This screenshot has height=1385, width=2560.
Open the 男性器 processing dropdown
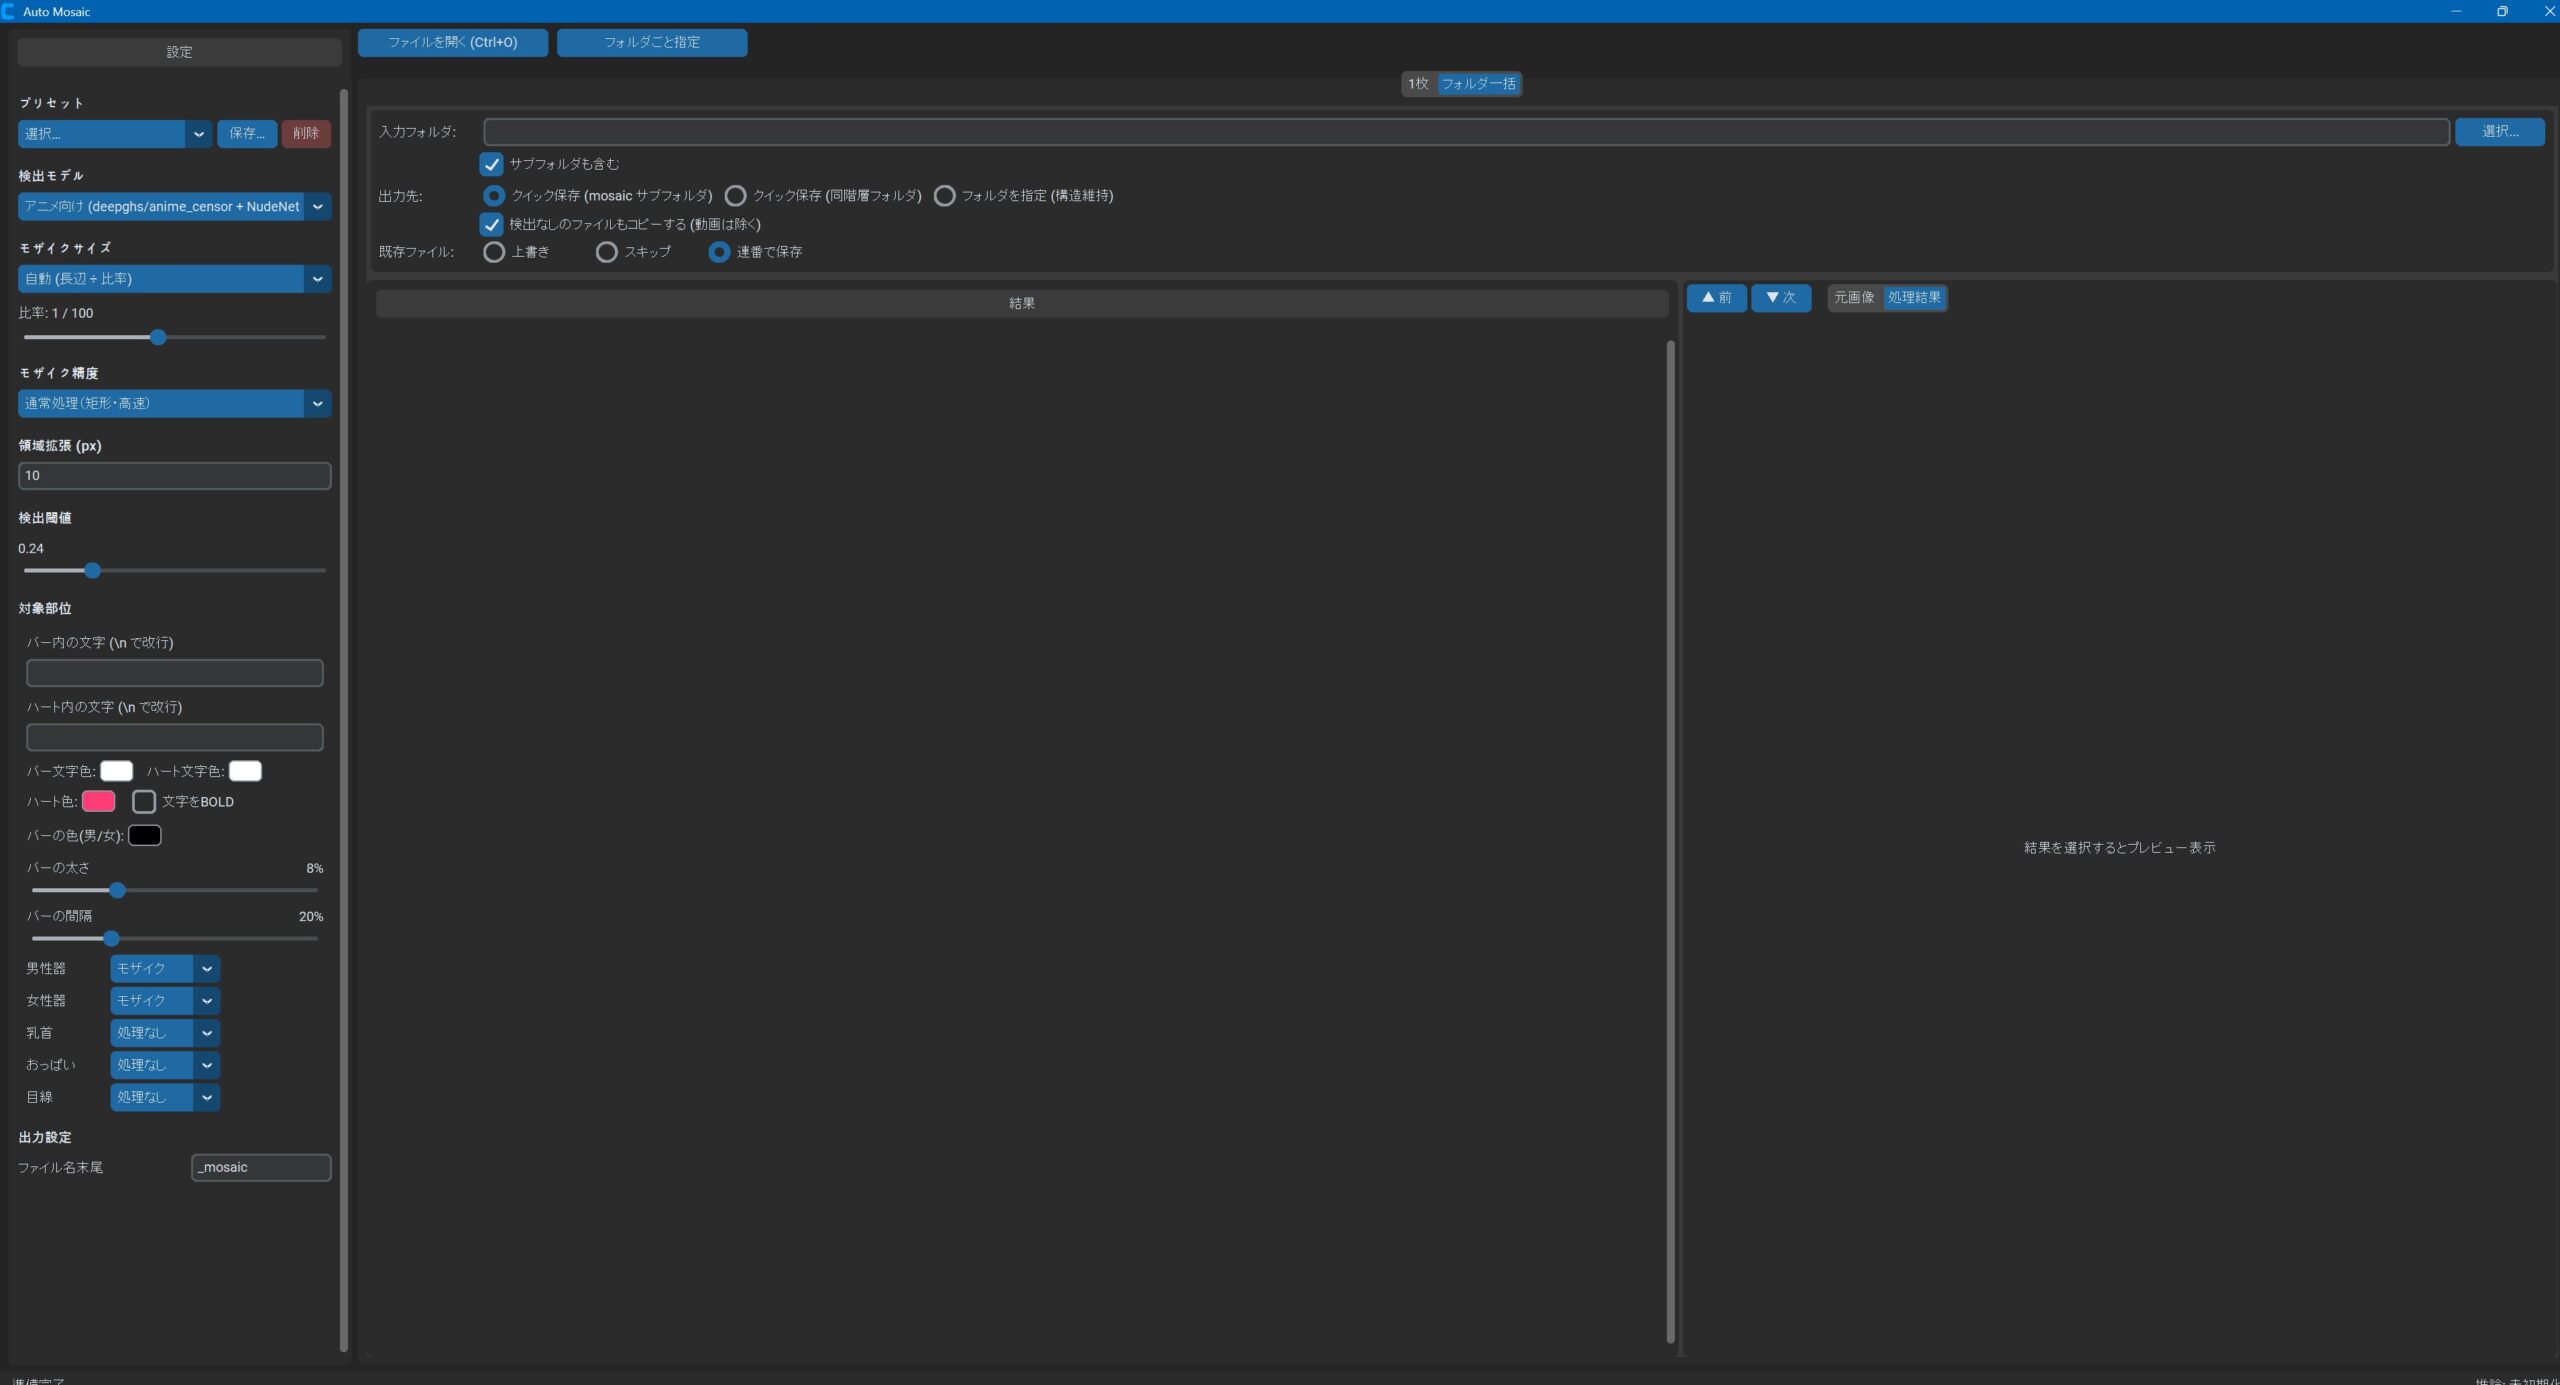(165, 969)
